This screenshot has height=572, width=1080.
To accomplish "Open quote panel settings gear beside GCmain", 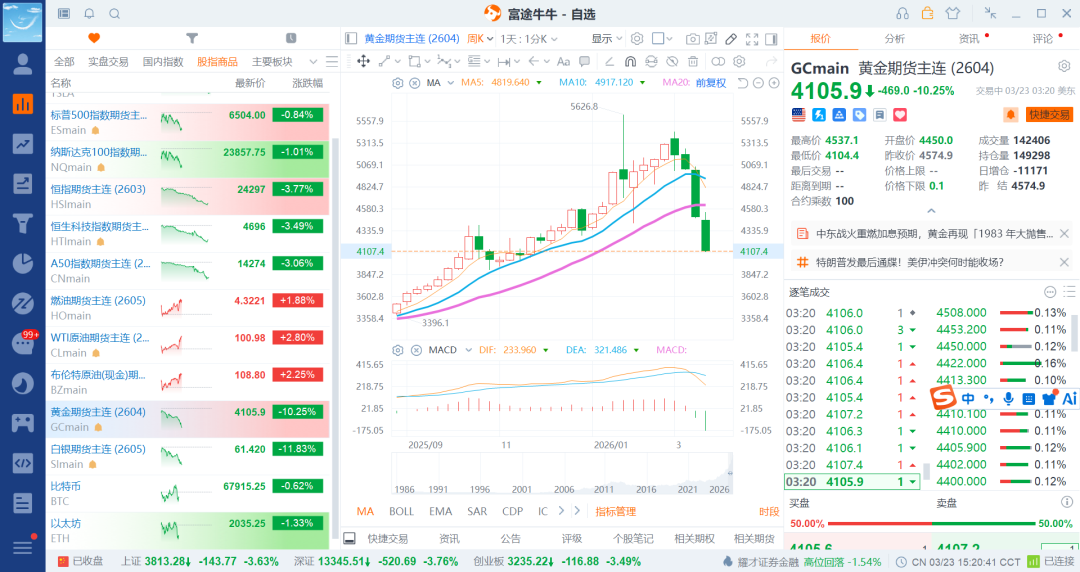I will pos(1064,67).
